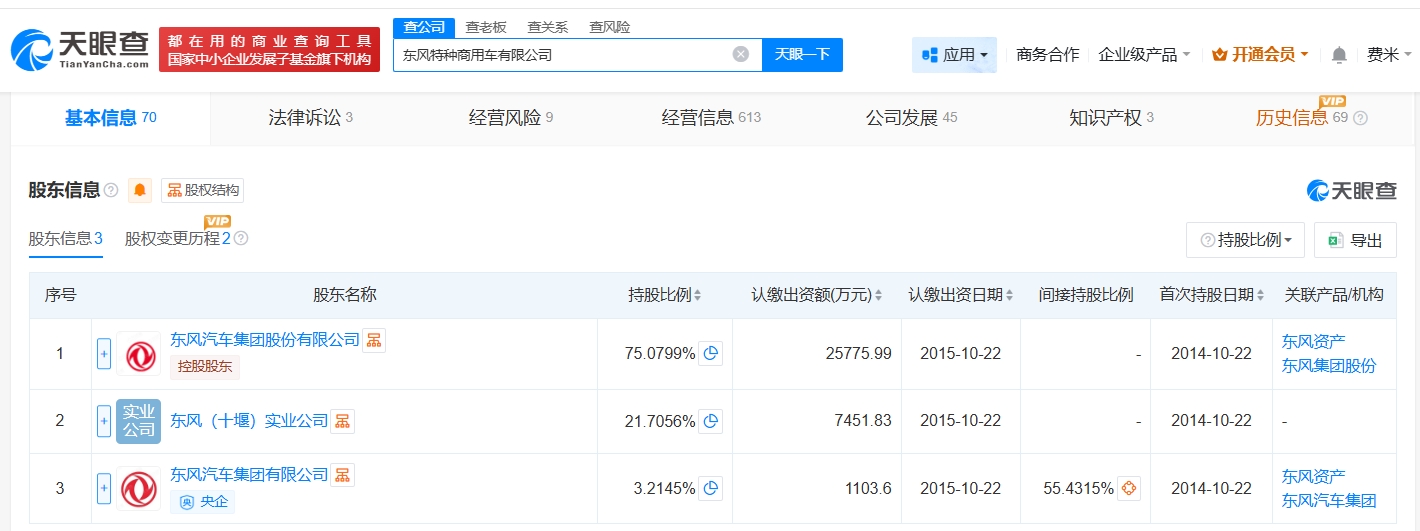The height and width of the screenshot is (531, 1420).
Task: Open 企业级产品 dropdown menu
Action: (x=1144, y=55)
